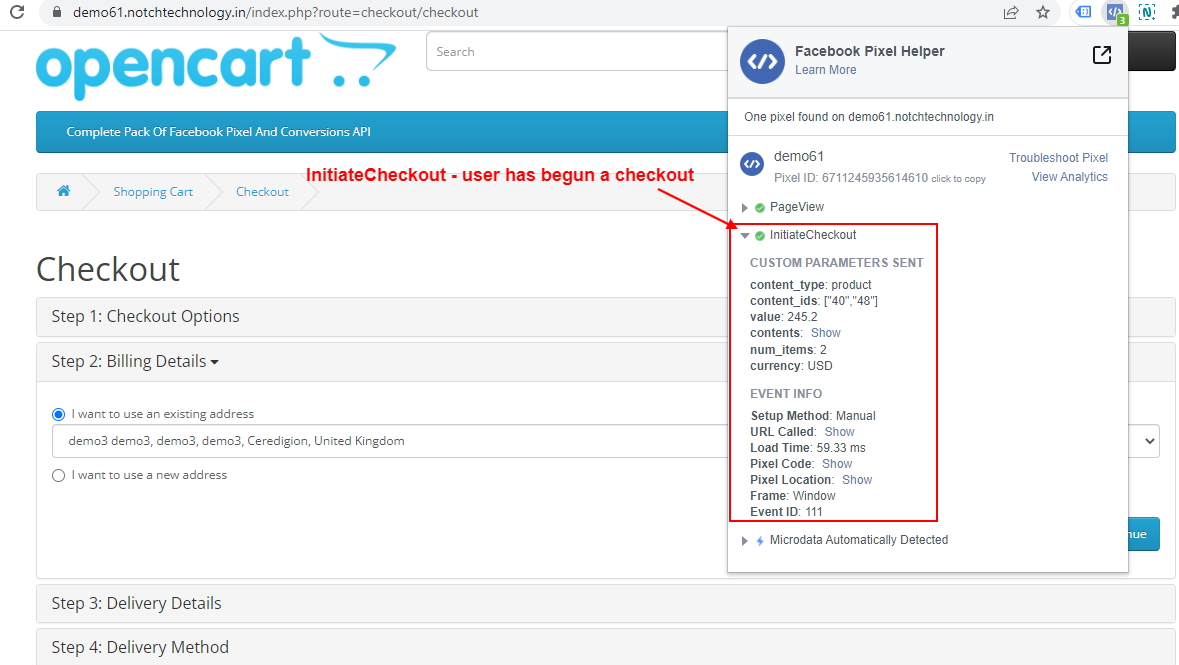Click the 'content_type: product' parameter
The width and height of the screenshot is (1179, 665).
pyautogui.click(x=811, y=285)
